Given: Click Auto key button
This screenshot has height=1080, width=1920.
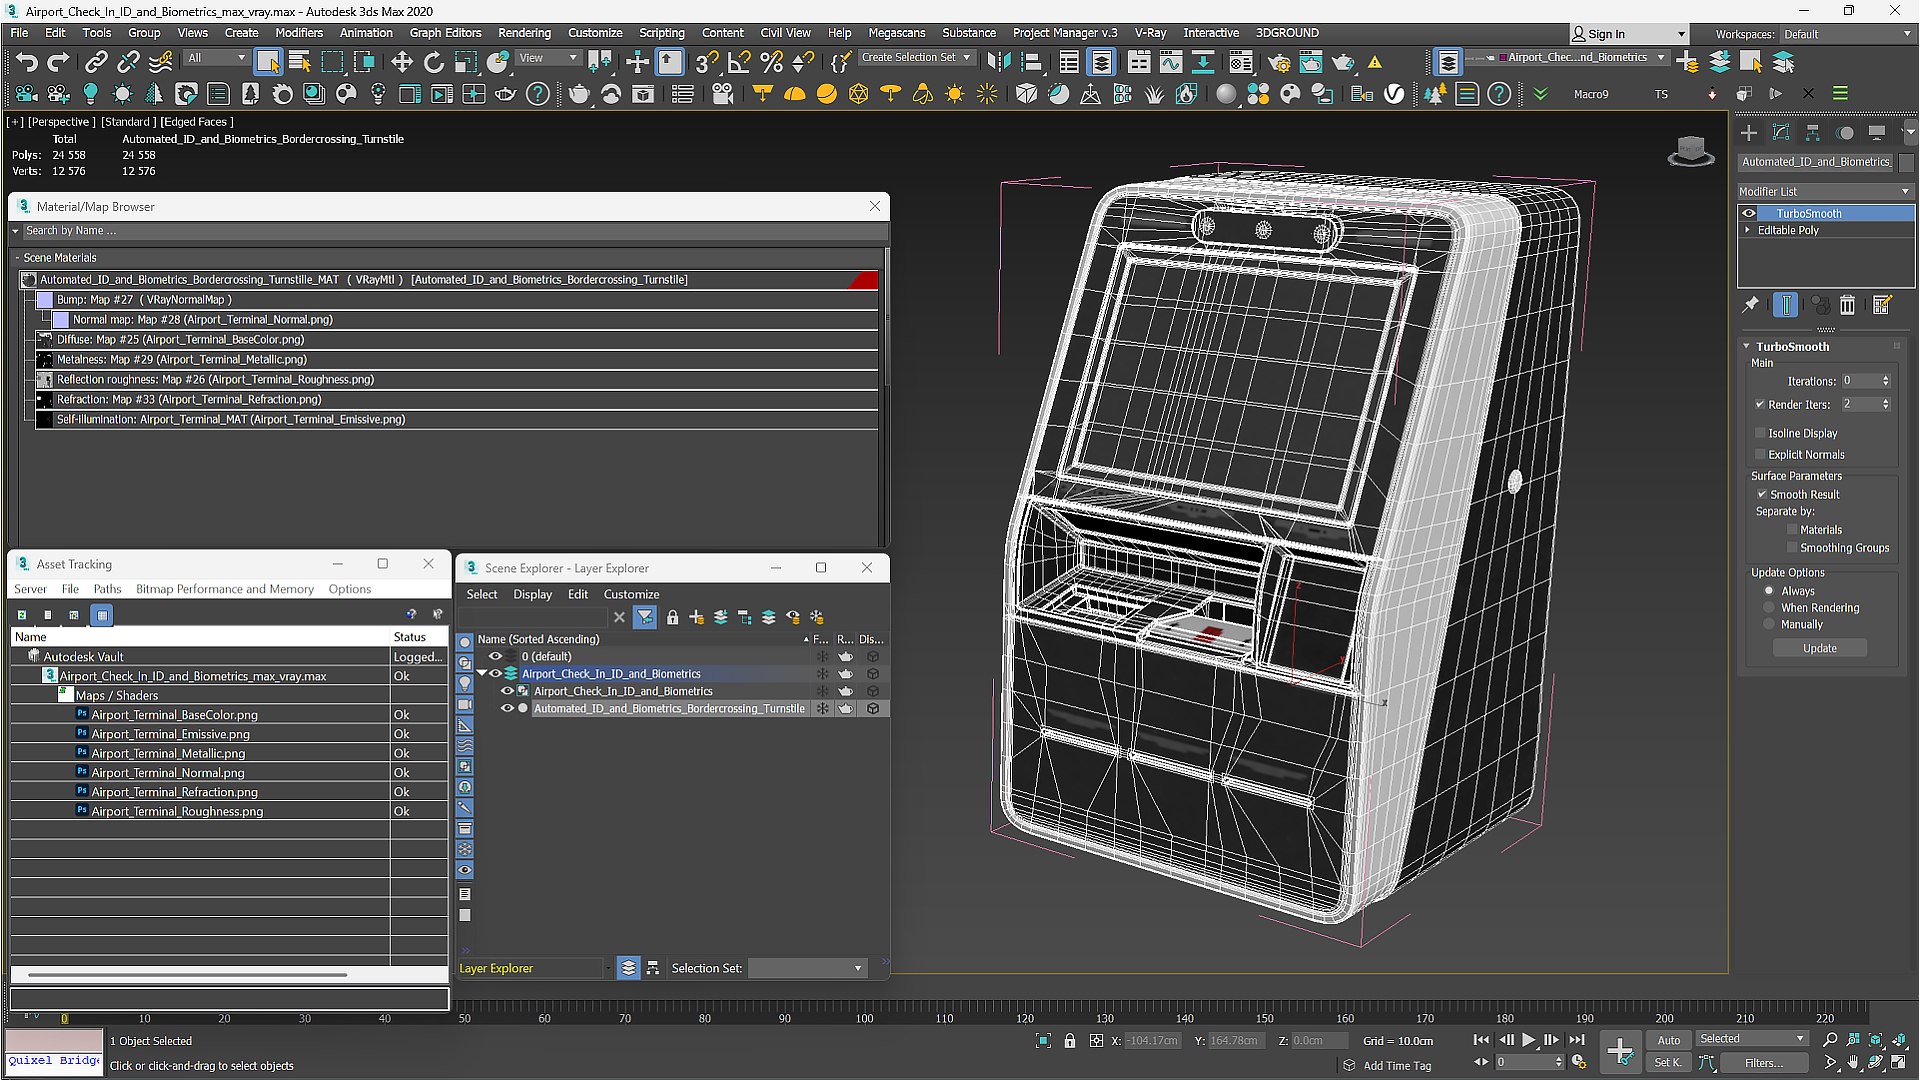Looking at the screenshot, I should coord(1668,1040).
